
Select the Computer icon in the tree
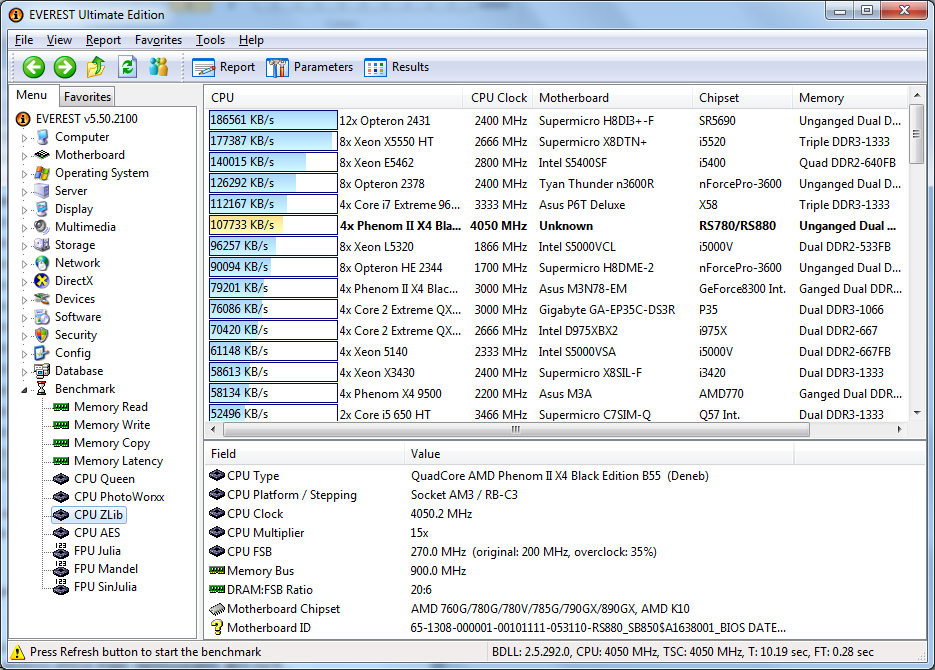(x=42, y=137)
